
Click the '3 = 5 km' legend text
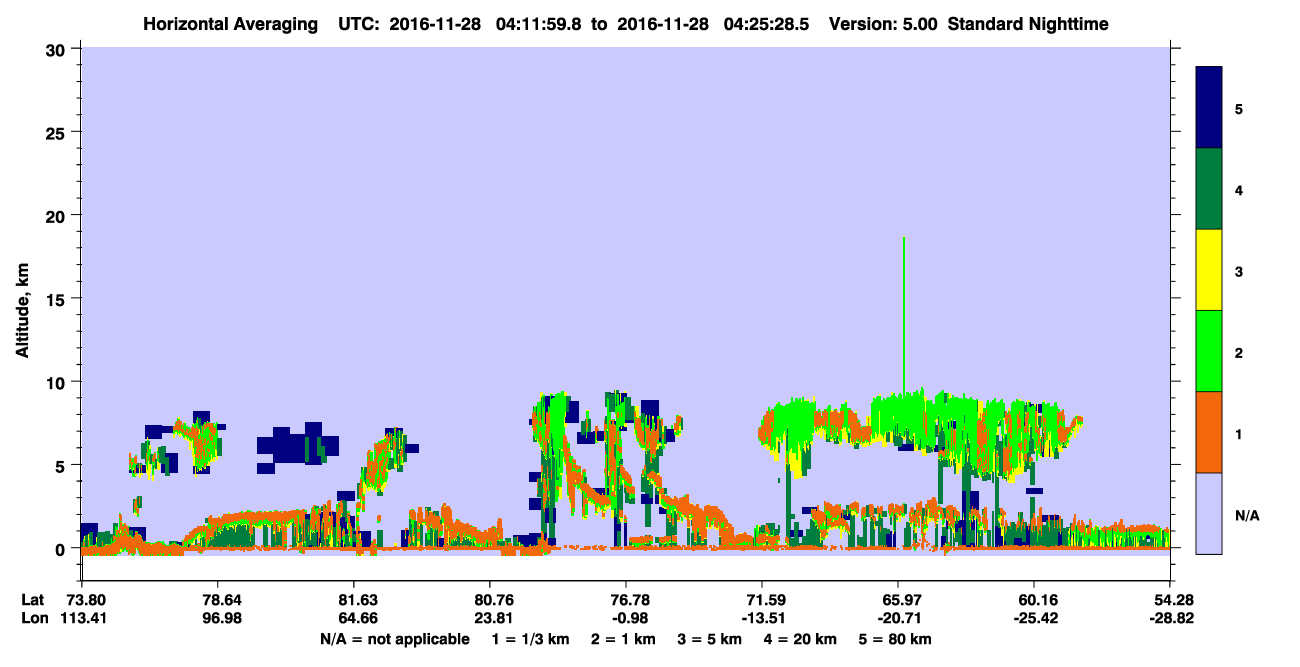pos(709,639)
